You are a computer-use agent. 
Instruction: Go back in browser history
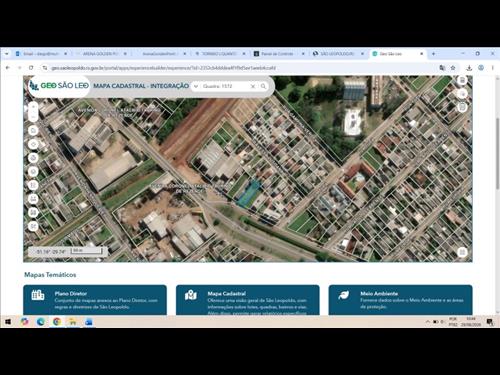click(x=8, y=68)
